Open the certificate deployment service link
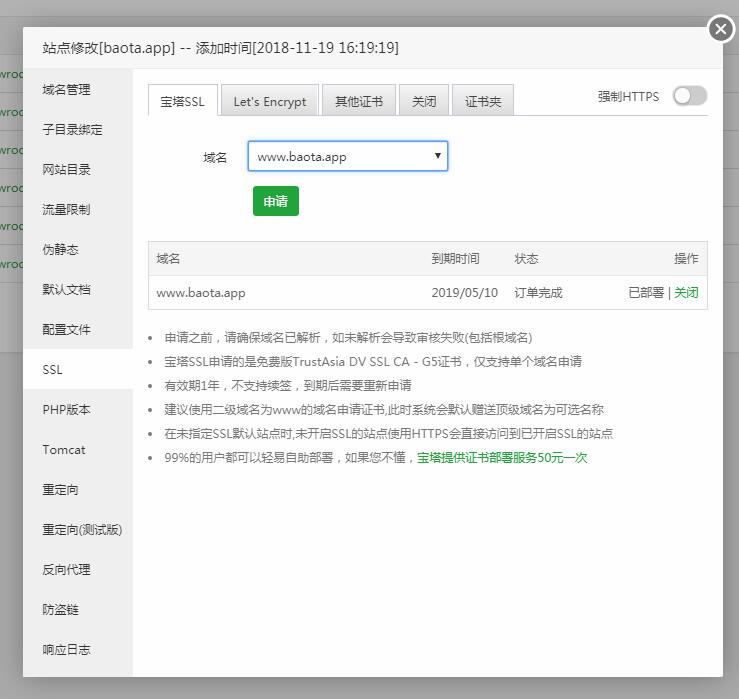The height and width of the screenshot is (699, 739). pyautogui.click(x=502, y=458)
